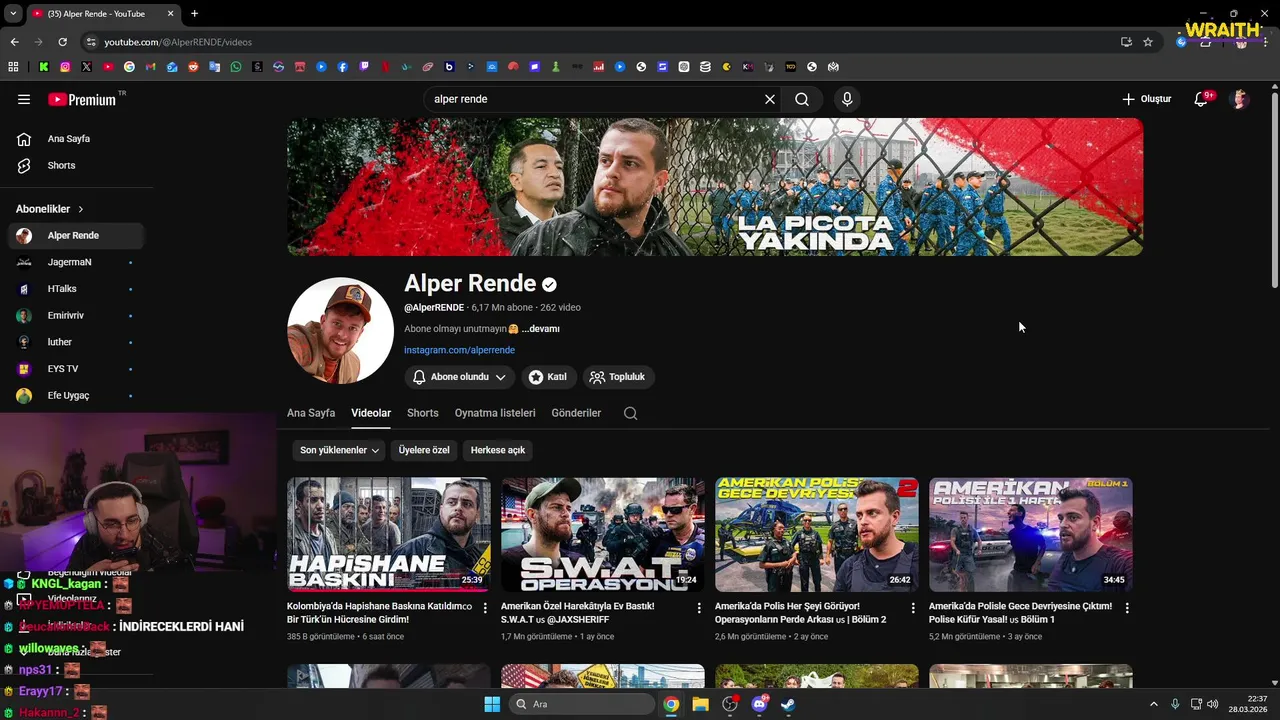
Task: Open the YouTube hamburger guide menu
Action: coord(24,99)
